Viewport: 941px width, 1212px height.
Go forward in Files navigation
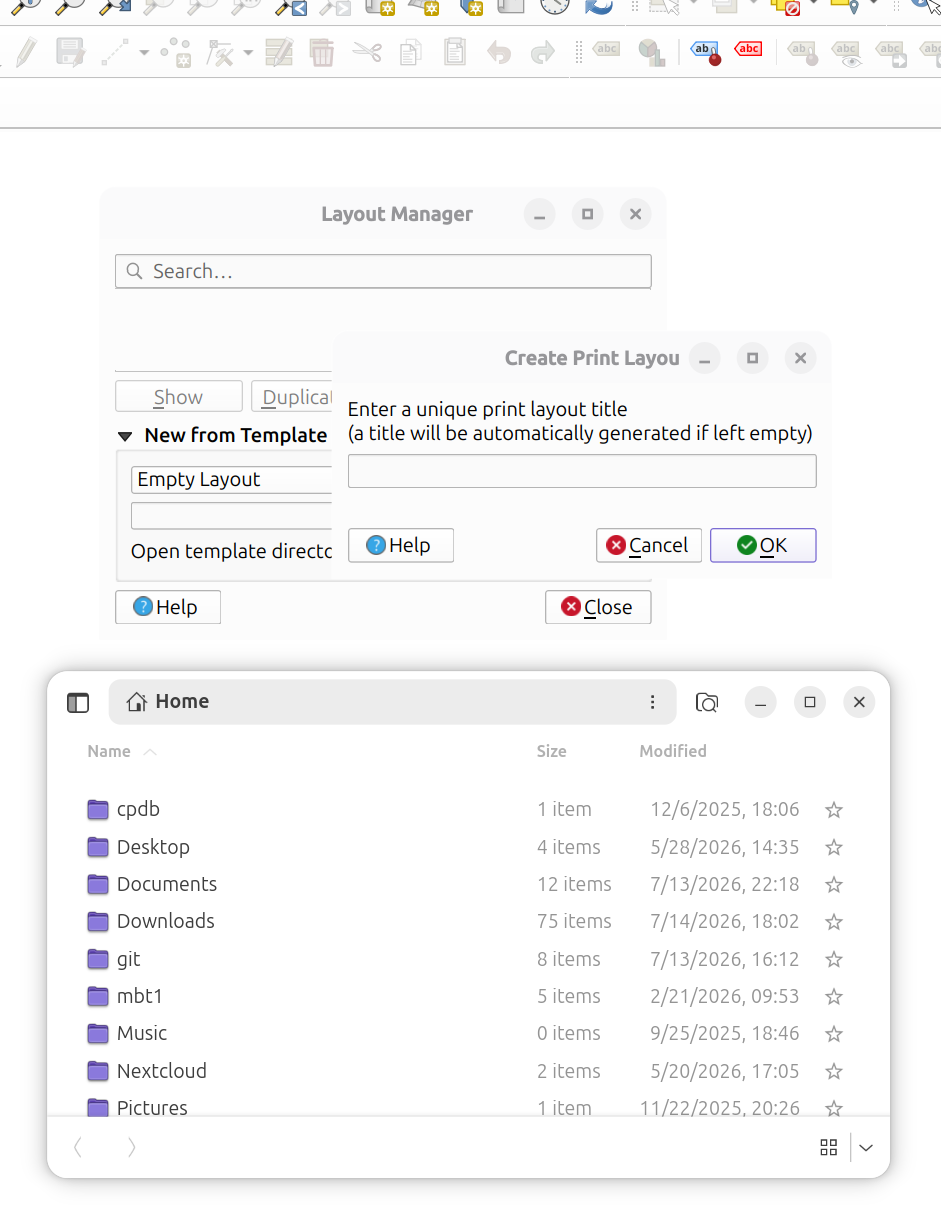click(x=132, y=1147)
